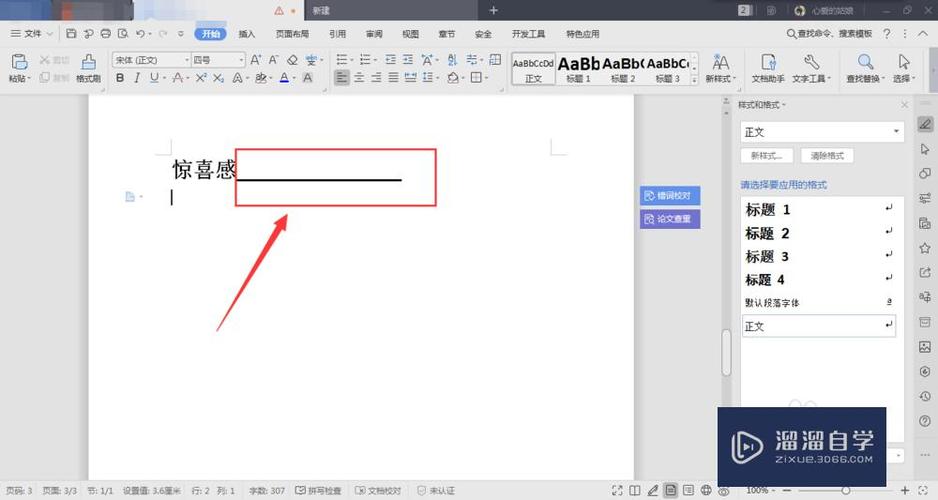Switch to the 引用 ribbon tab

(337, 34)
